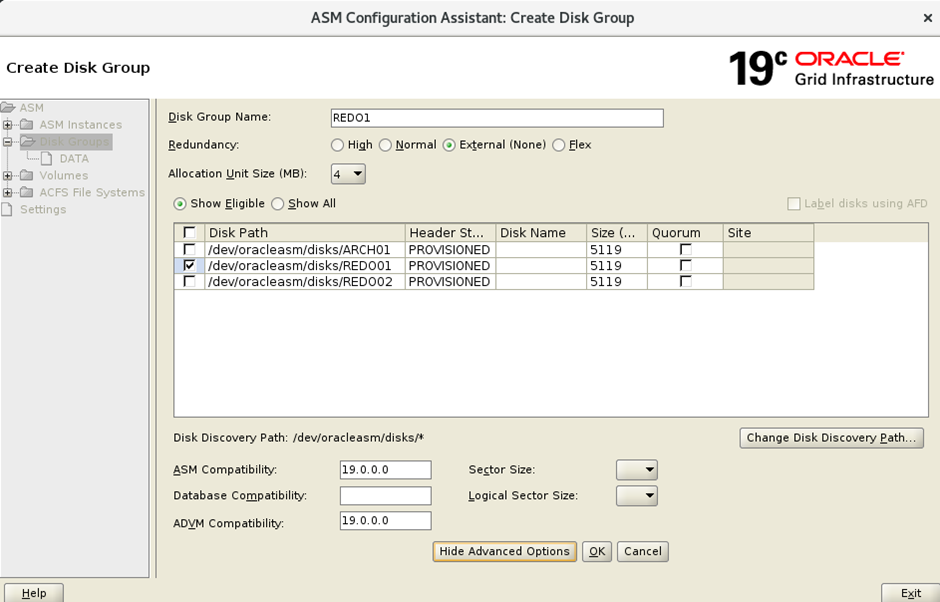Open Help

pos(34,592)
